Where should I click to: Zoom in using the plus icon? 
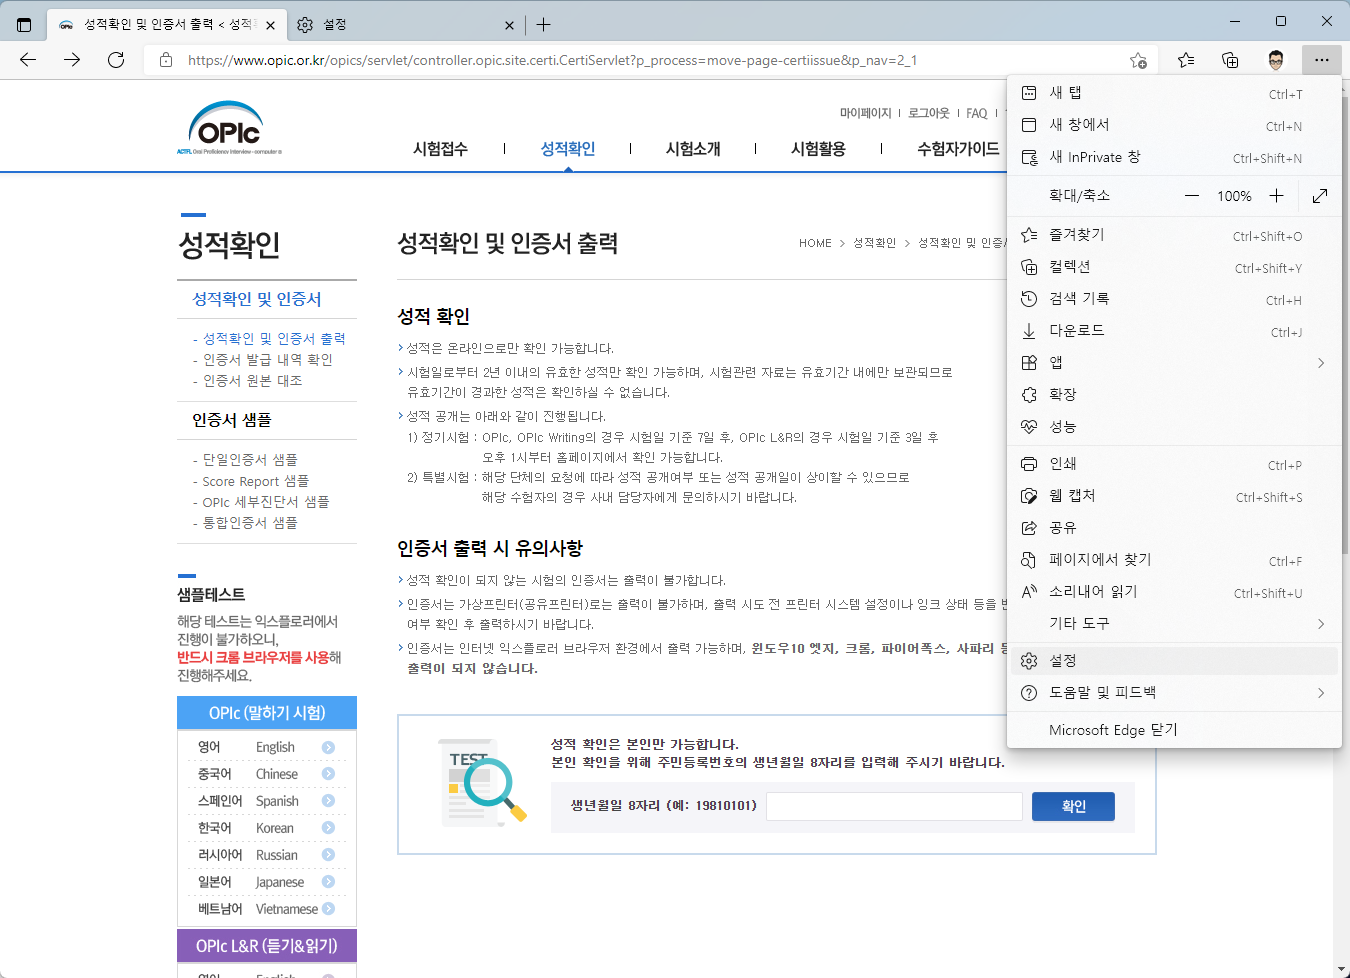coord(1276,196)
